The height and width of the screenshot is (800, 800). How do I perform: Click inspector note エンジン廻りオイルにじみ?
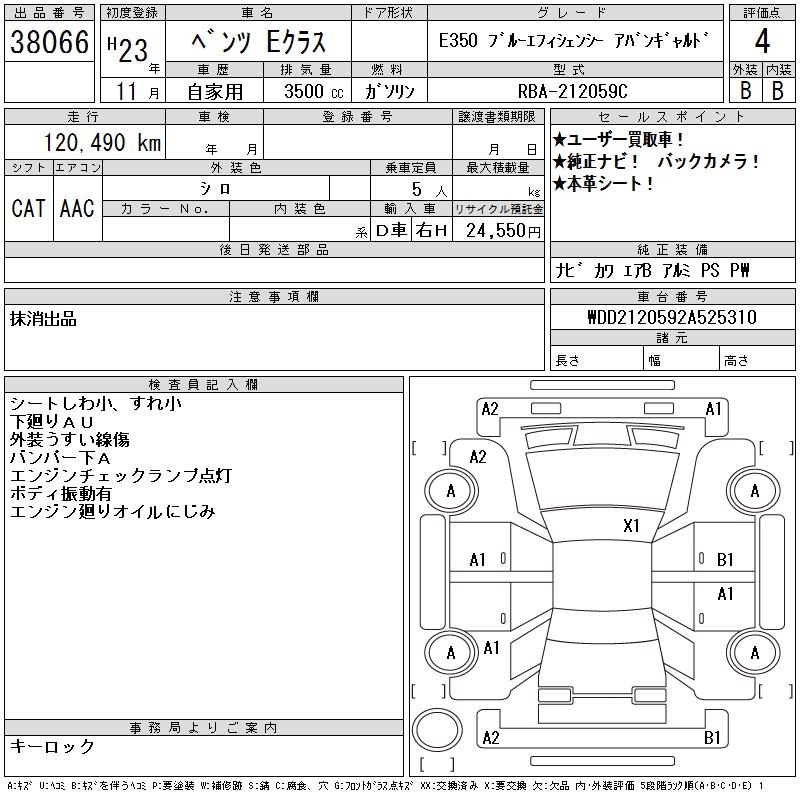tap(113, 511)
